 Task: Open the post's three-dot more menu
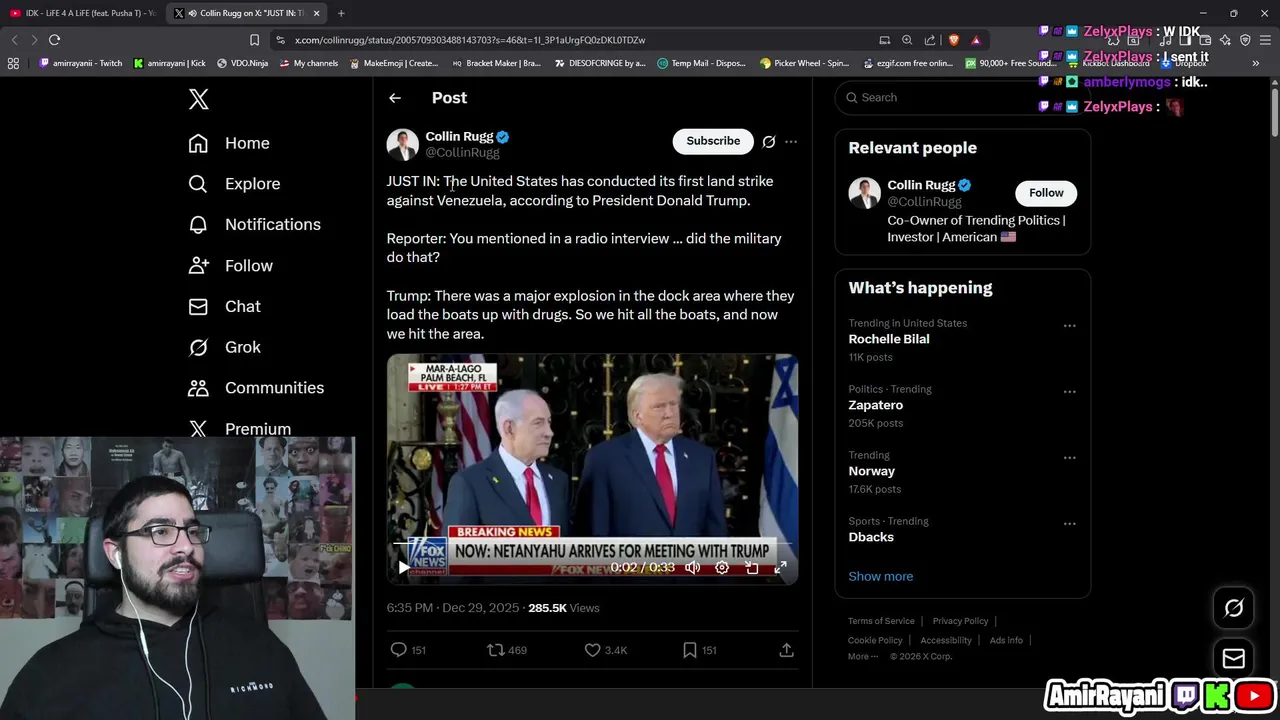pyautogui.click(x=791, y=142)
